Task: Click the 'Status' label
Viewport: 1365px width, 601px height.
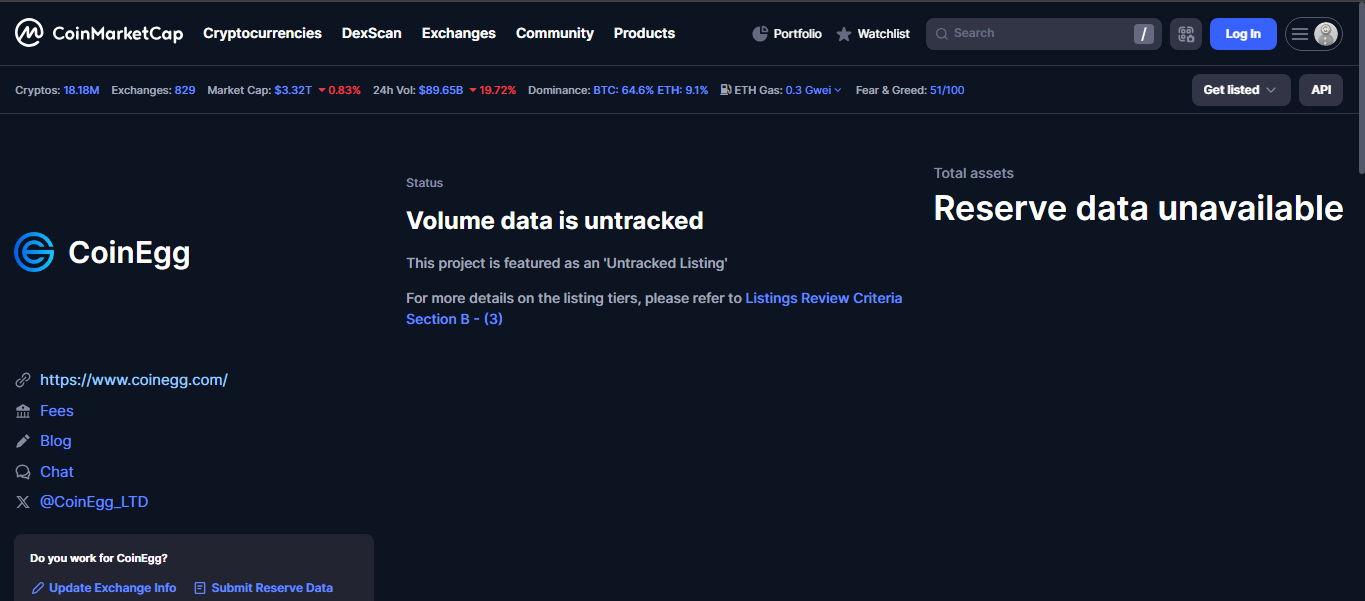Action: pyautogui.click(x=424, y=183)
